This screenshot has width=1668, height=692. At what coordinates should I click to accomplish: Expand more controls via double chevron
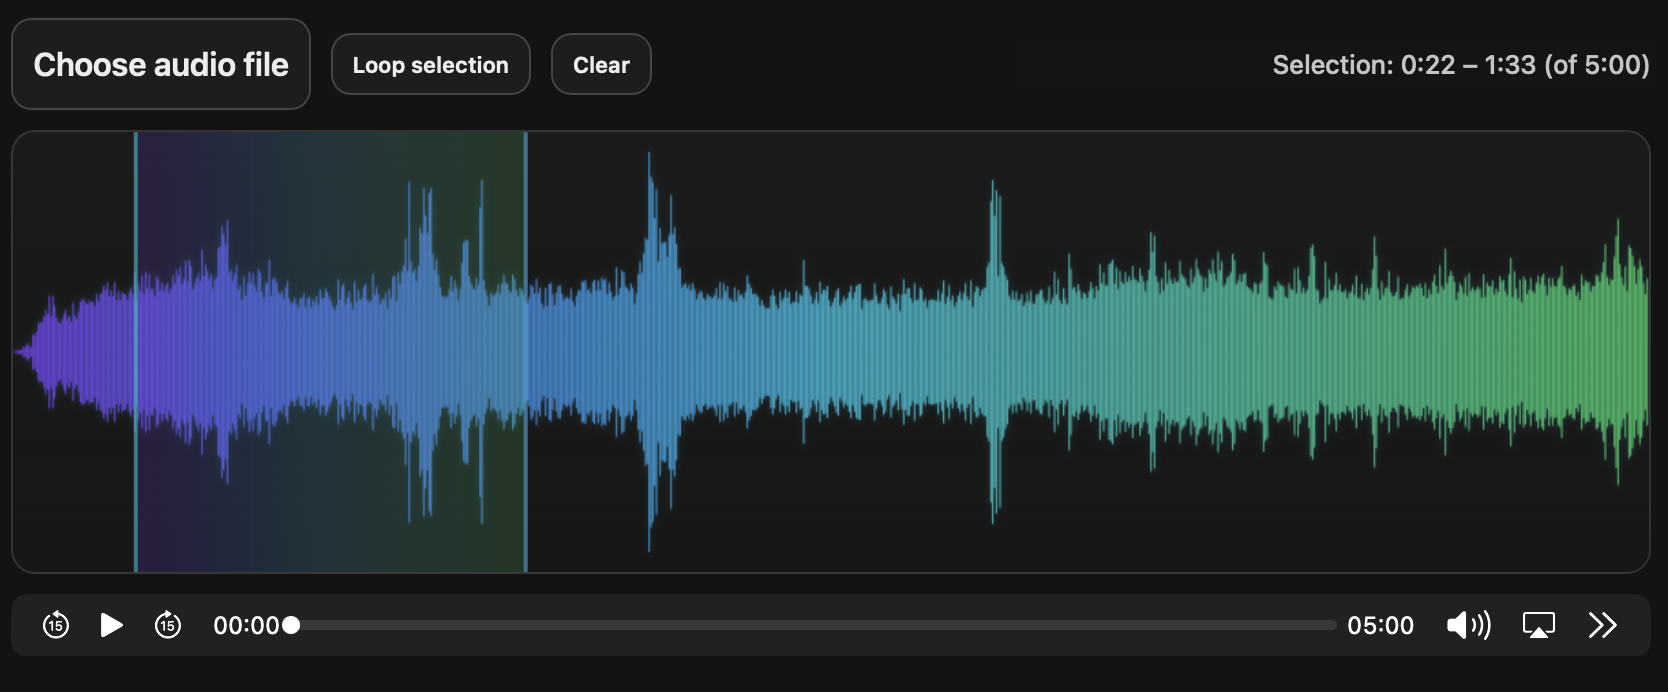click(1603, 625)
